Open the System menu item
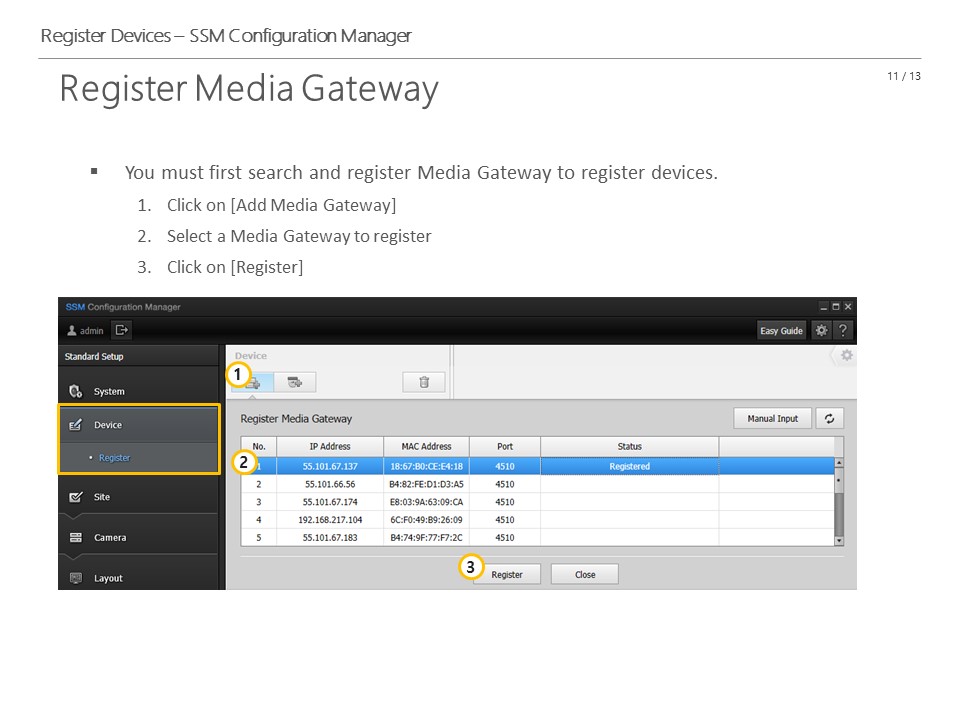960x720 pixels. 138,391
